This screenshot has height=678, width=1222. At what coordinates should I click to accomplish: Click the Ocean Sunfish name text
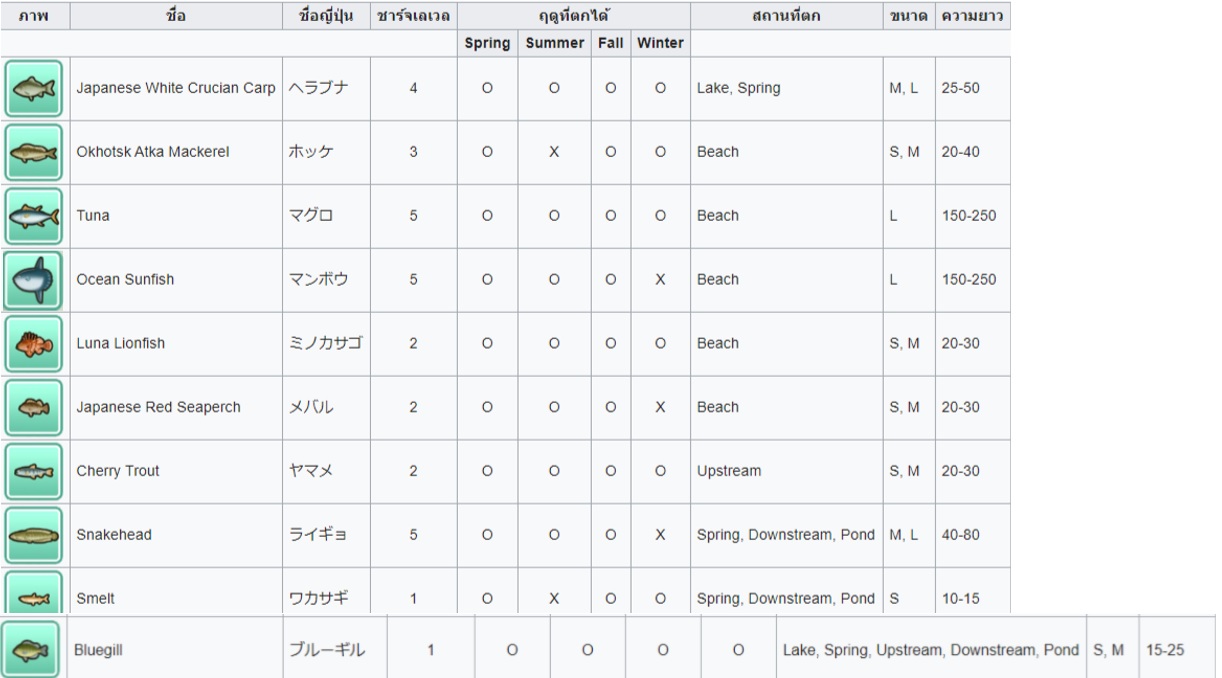point(125,280)
